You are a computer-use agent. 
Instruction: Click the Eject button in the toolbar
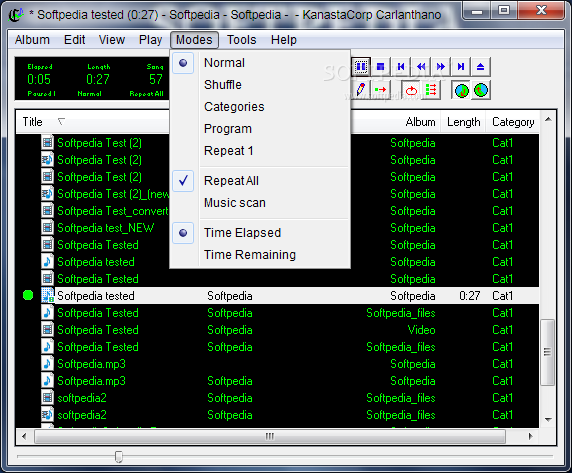click(x=480, y=67)
